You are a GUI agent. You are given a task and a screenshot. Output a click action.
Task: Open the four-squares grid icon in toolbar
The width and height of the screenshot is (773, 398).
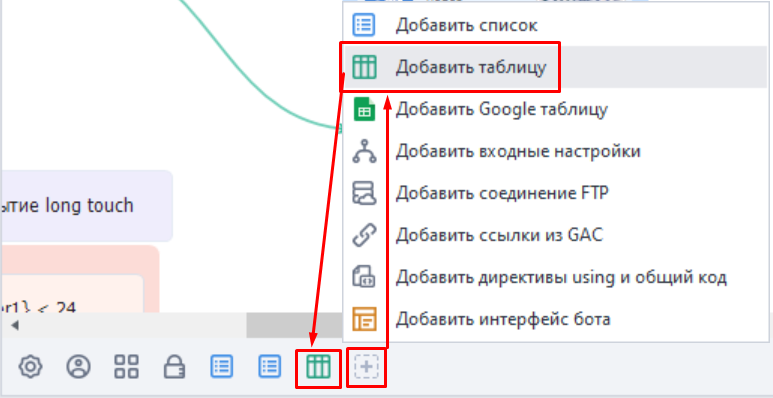pos(126,367)
